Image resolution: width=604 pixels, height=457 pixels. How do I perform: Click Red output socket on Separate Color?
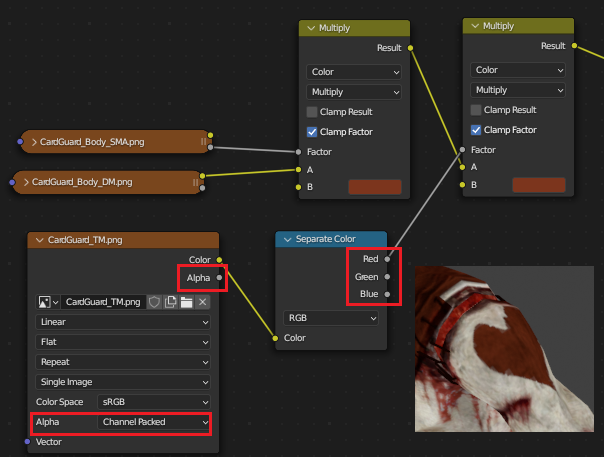(387, 259)
